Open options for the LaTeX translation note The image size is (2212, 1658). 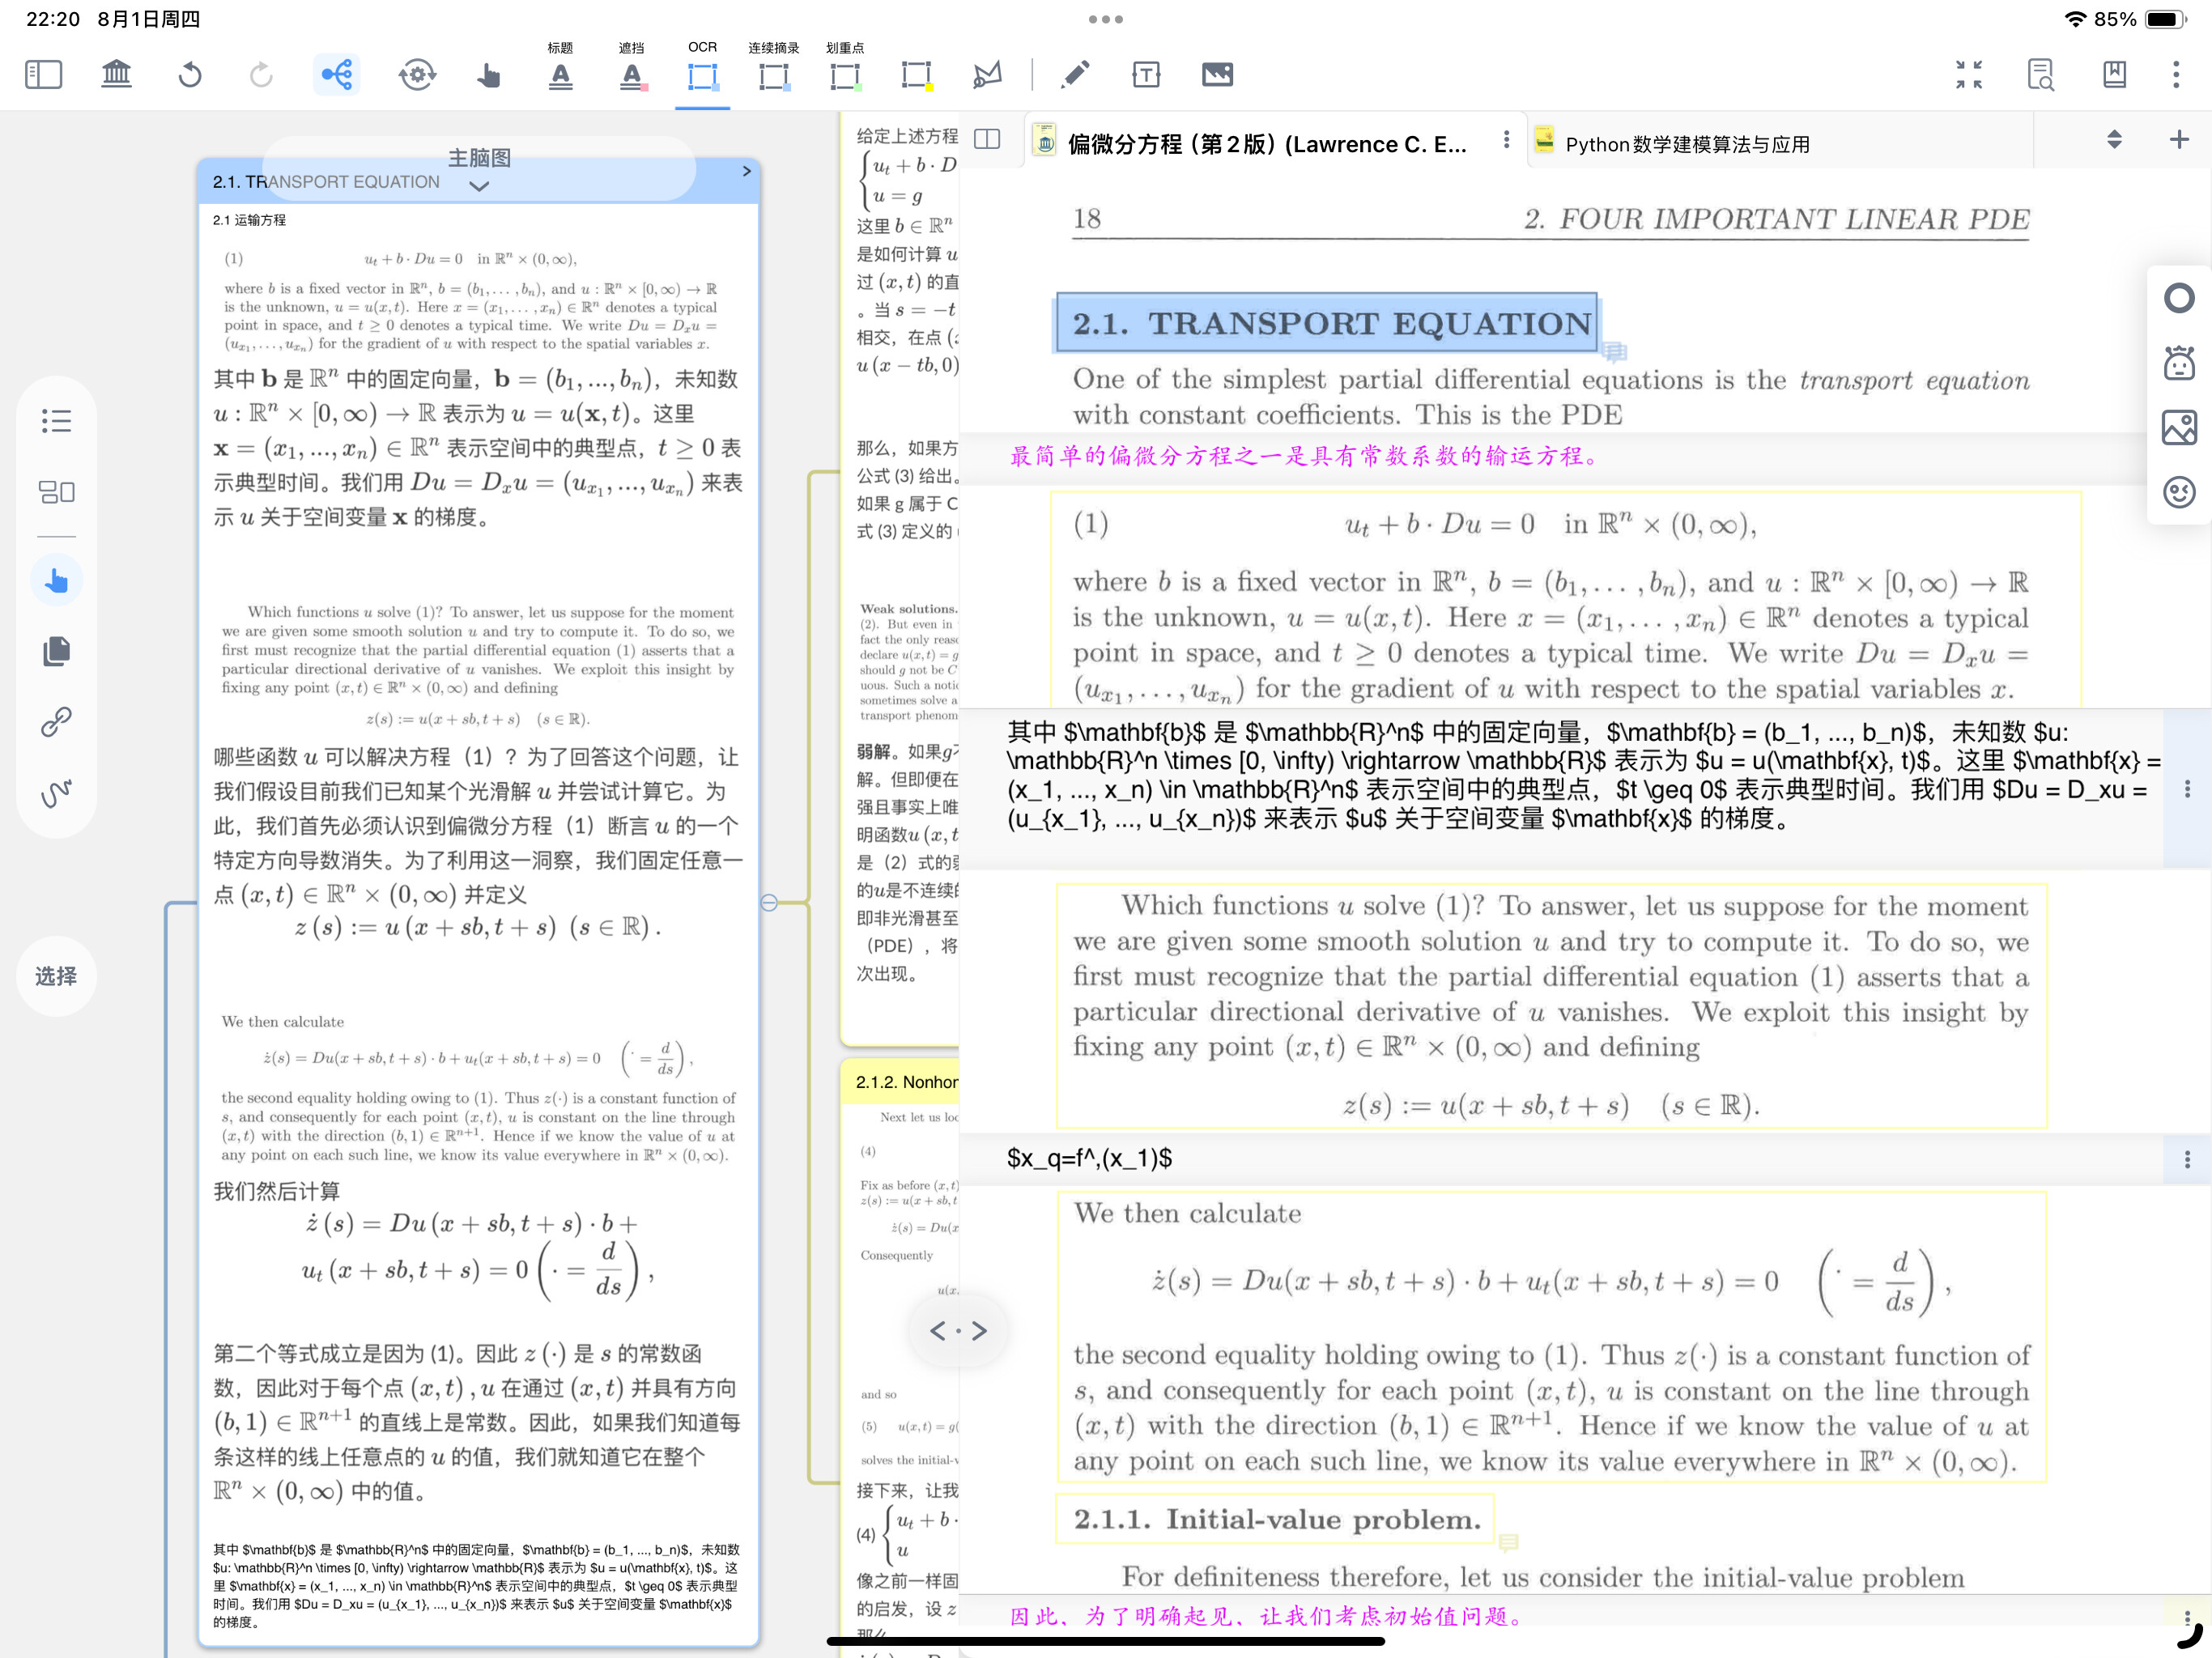click(x=2187, y=789)
